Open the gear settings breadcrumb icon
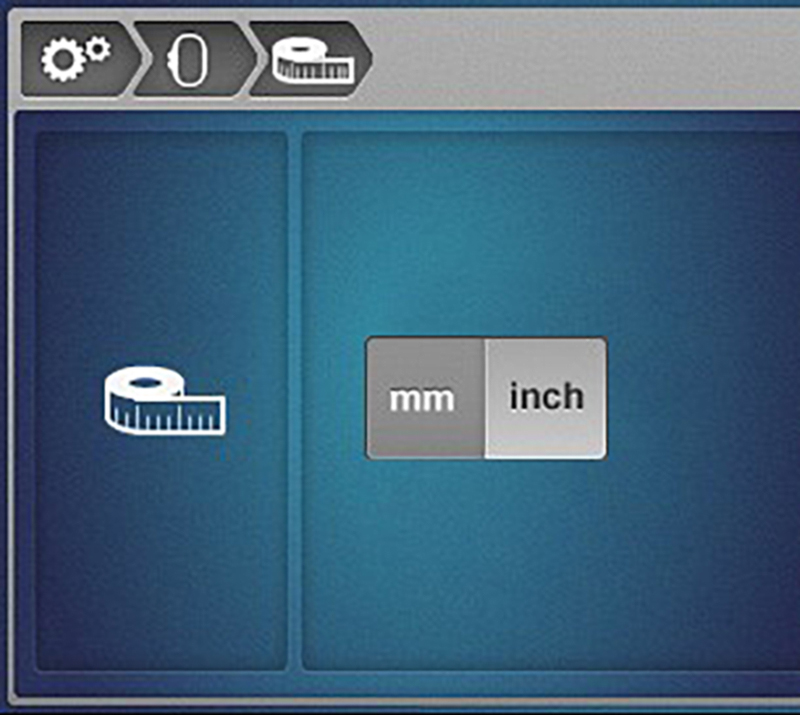This screenshot has width=800, height=715. (x=75, y=61)
